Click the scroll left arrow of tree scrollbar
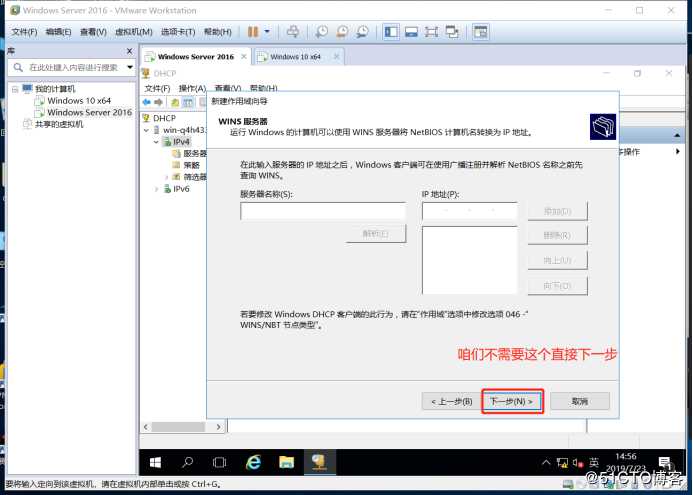The height and width of the screenshot is (495, 693). point(146,427)
